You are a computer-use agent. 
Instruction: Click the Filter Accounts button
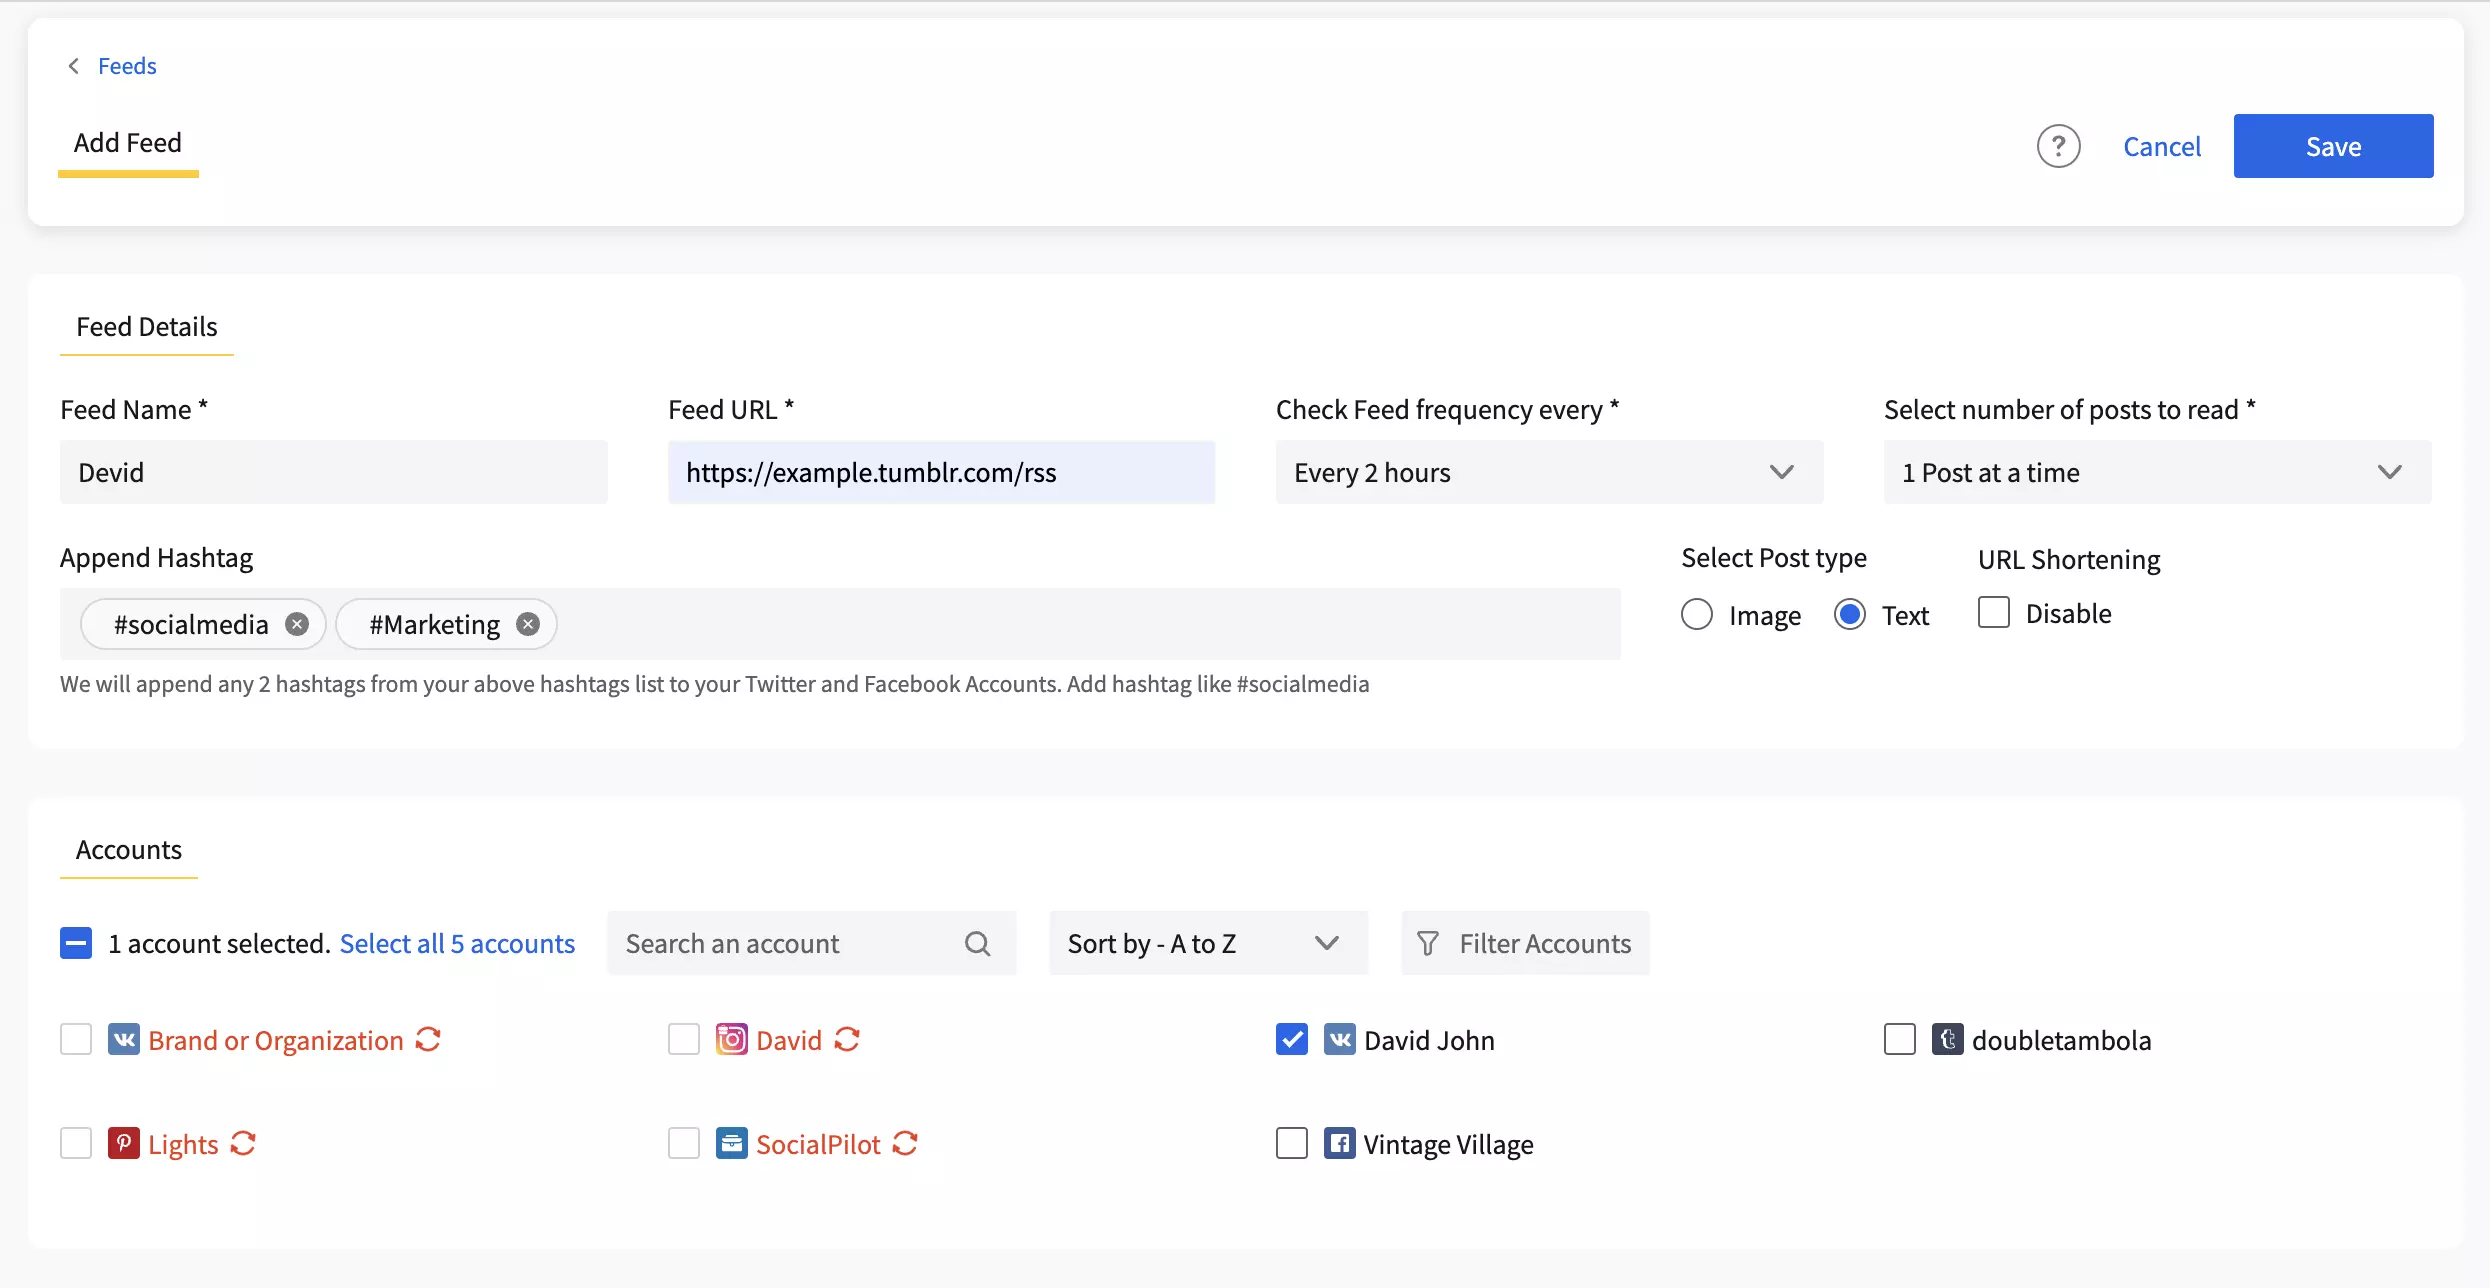[1525, 943]
